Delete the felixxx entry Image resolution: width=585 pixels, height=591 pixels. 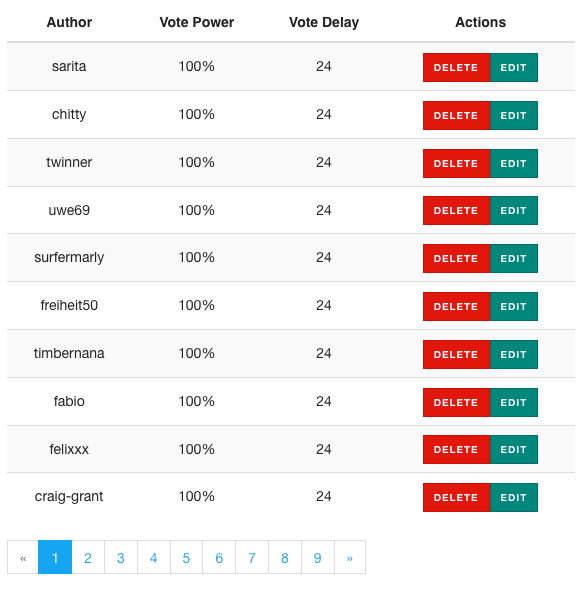456,449
